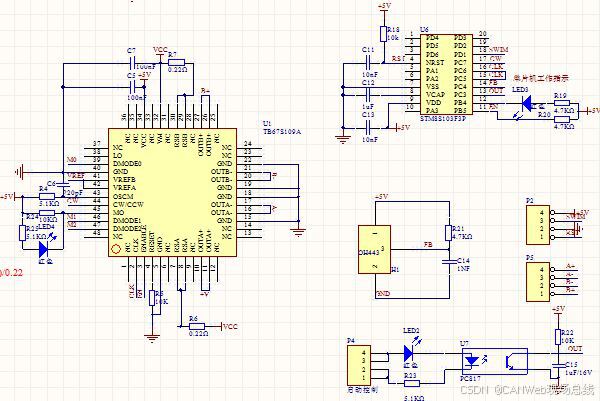
Task: Click the '220pF' value of C6
Action: coord(73,193)
